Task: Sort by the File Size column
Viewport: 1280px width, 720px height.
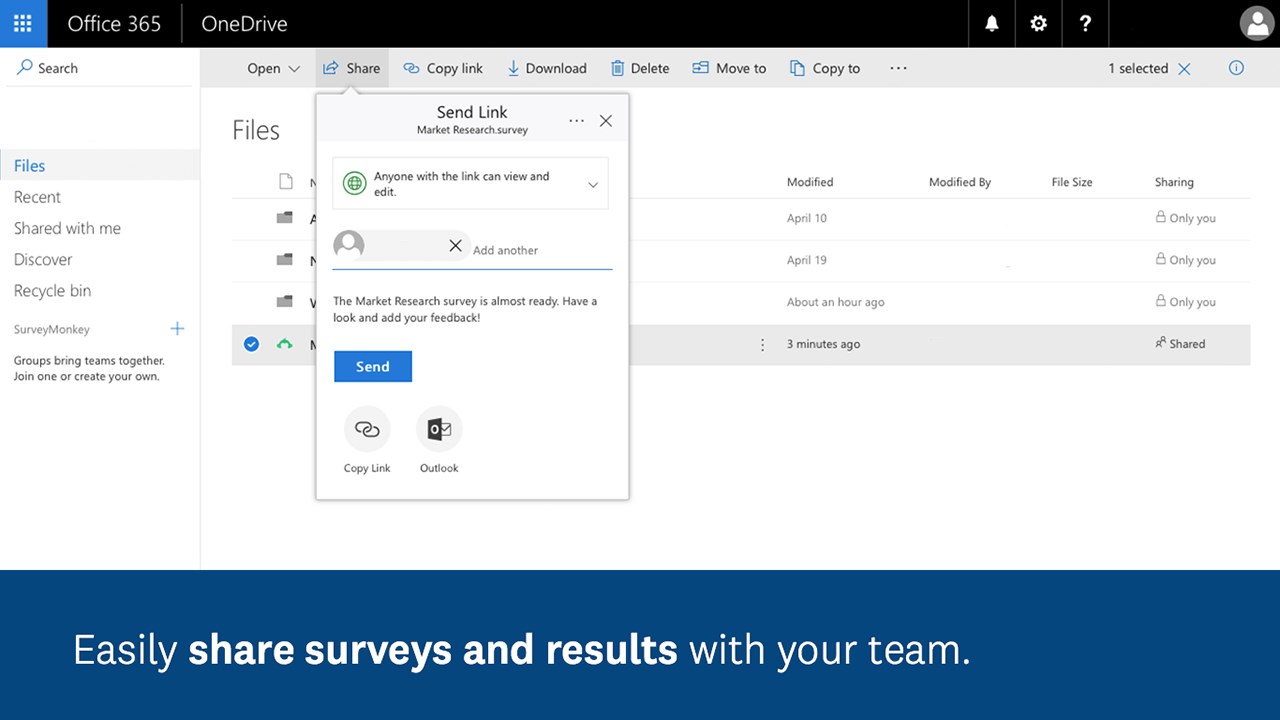Action: (1072, 182)
